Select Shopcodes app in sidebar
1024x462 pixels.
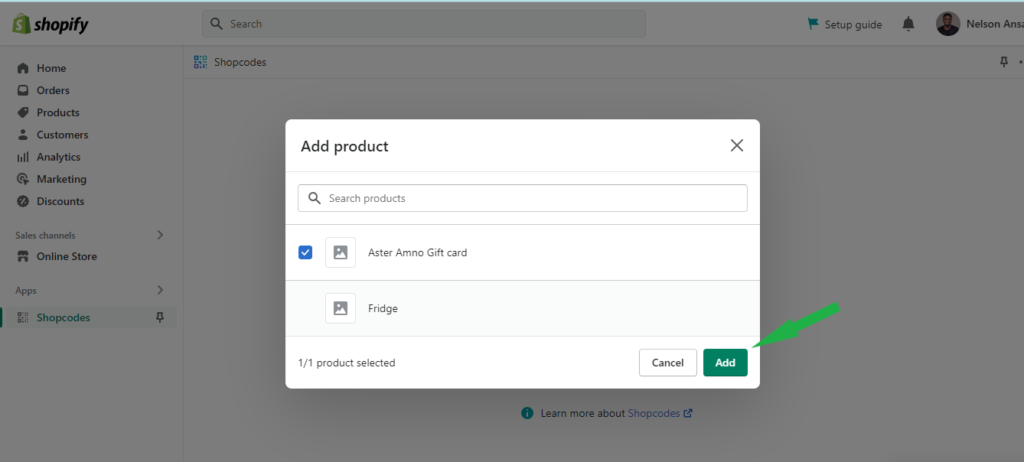(63, 318)
